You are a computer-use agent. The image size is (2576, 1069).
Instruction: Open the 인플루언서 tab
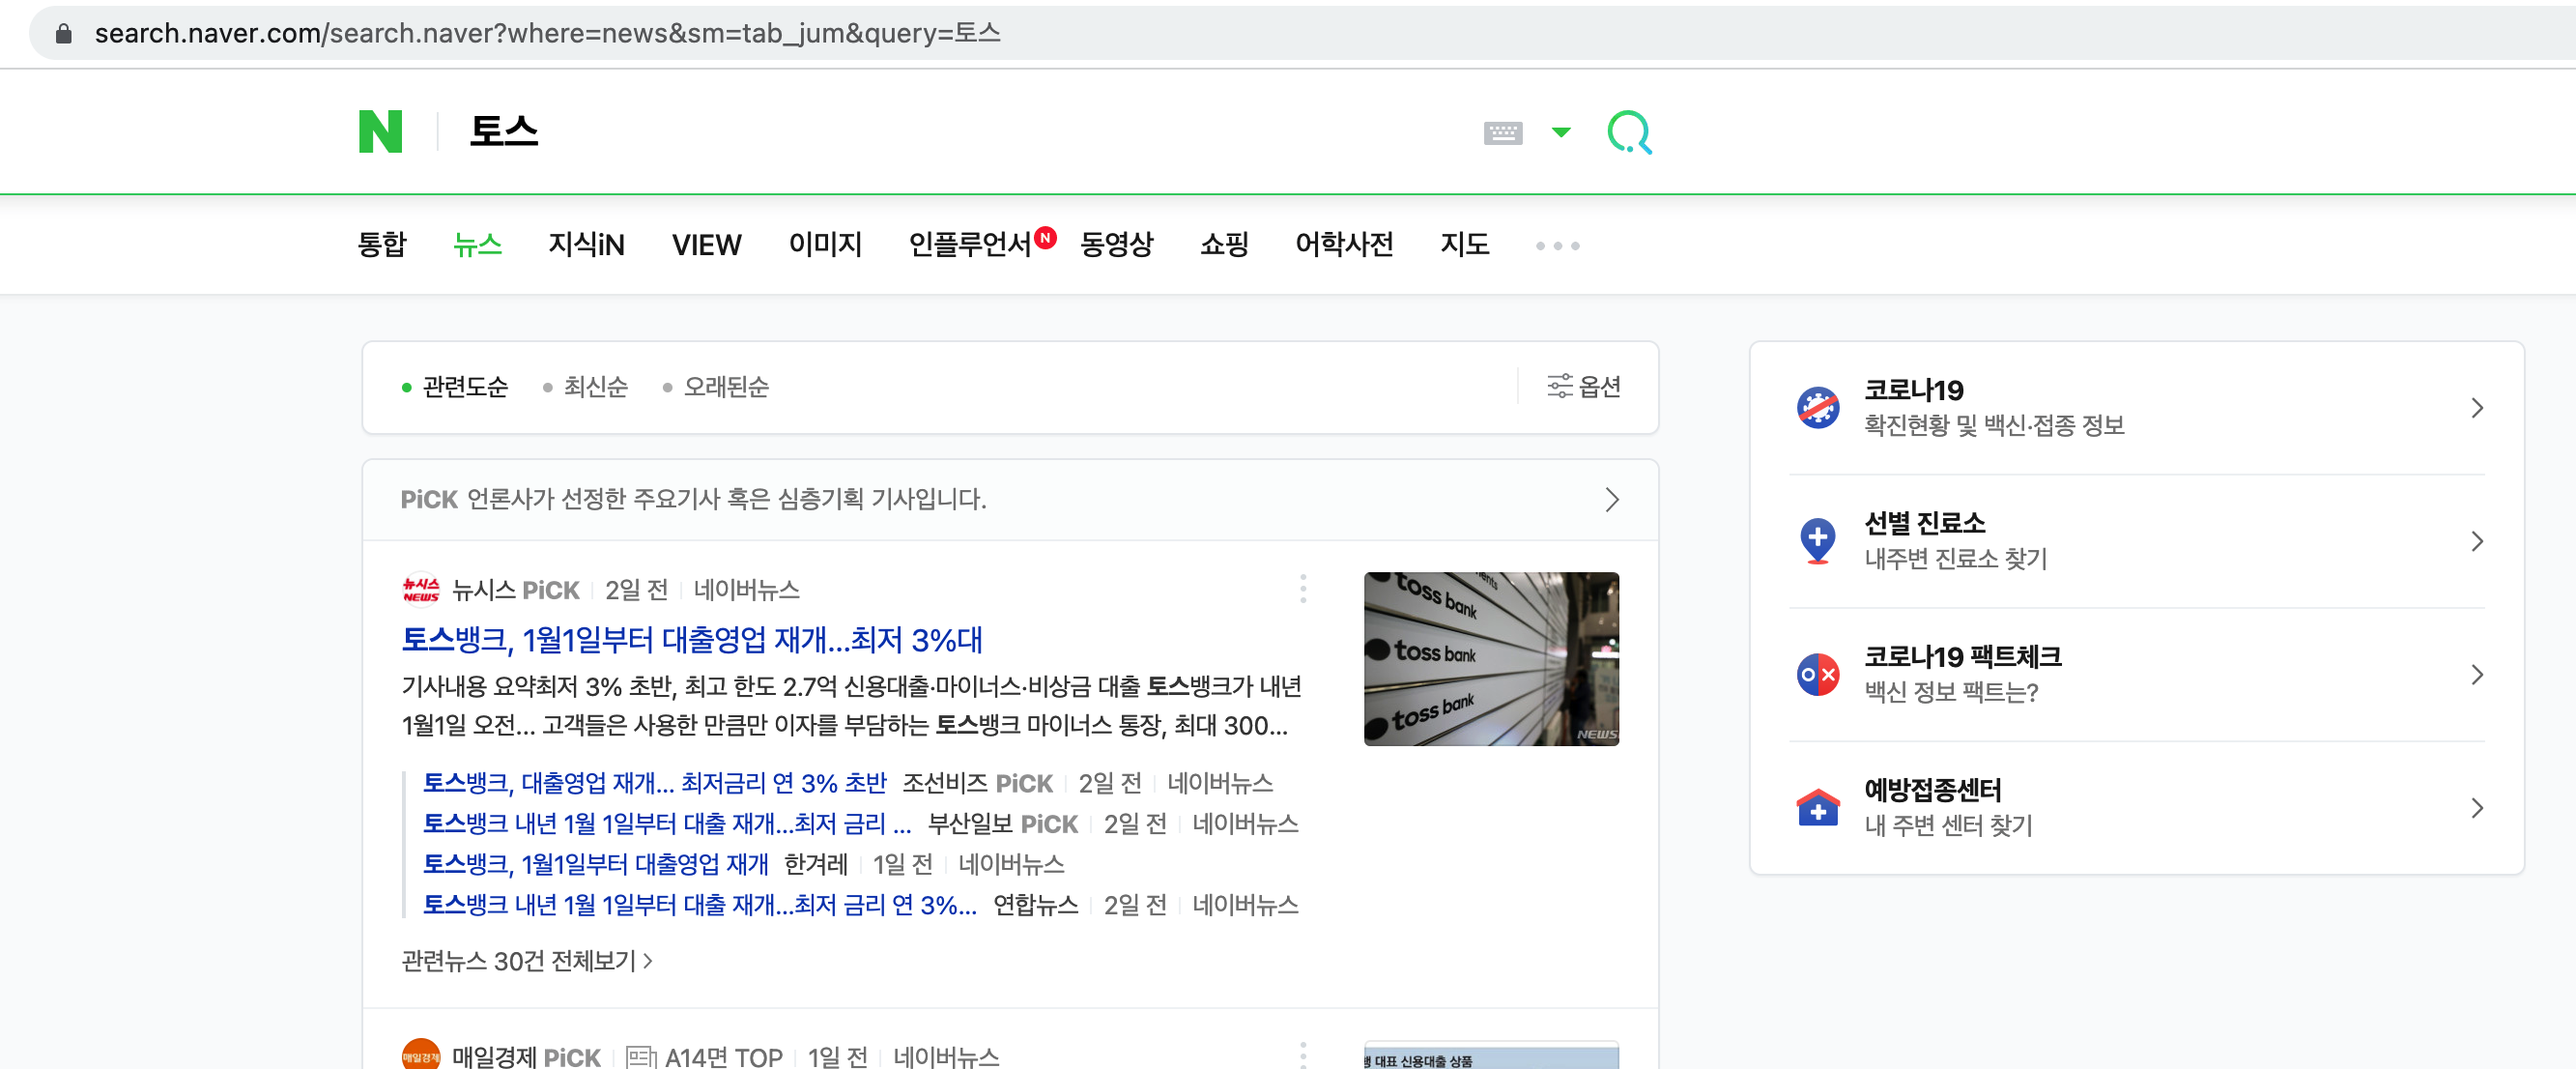tap(970, 244)
